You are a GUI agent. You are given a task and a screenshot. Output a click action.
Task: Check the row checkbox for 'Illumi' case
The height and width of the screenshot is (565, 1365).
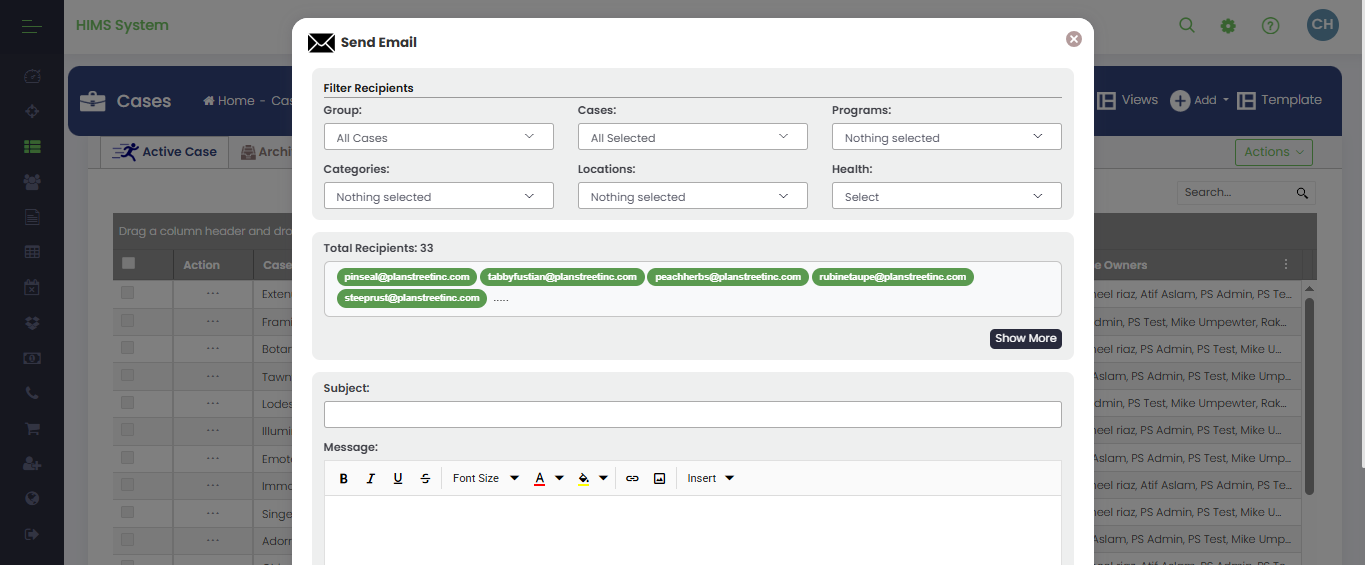click(127, 430)
